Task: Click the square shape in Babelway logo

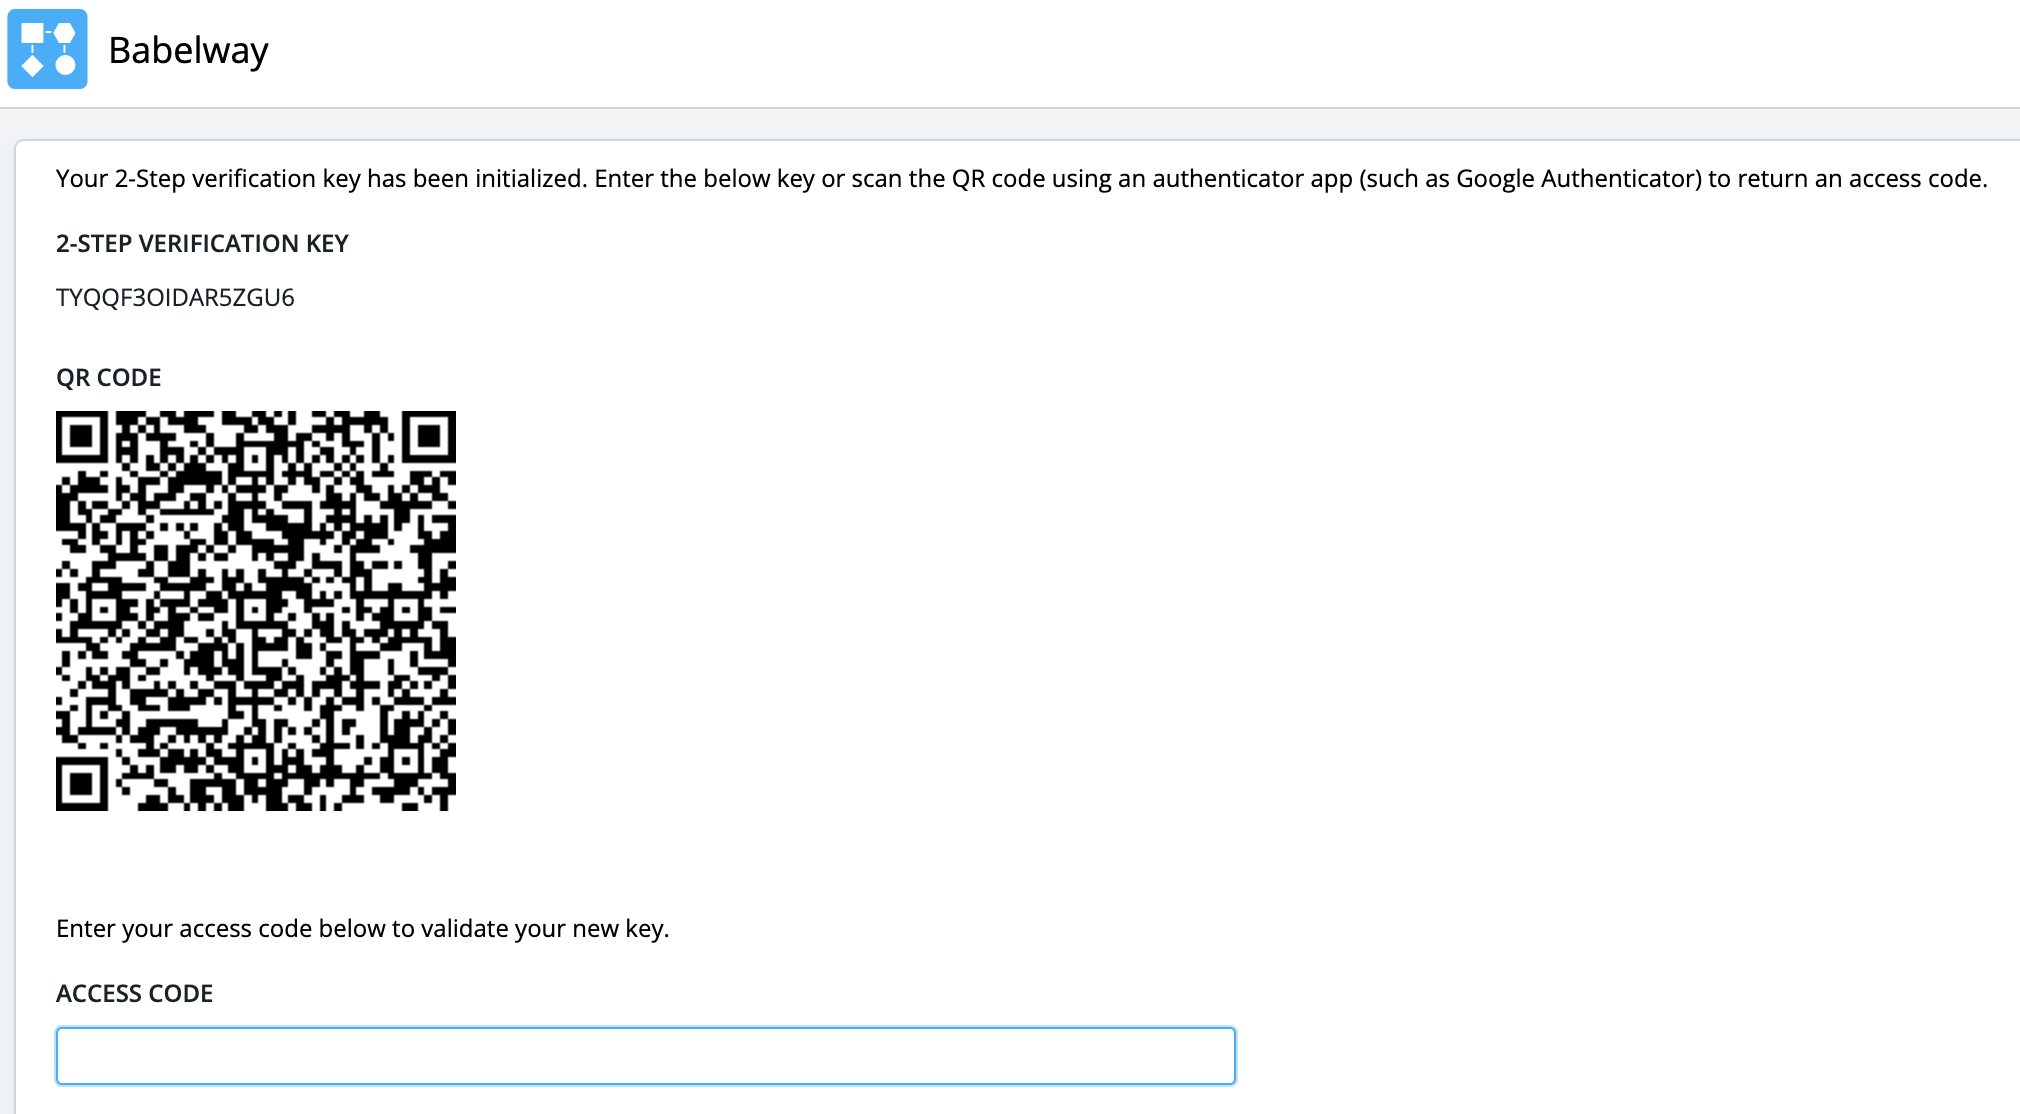Action: pos(32,33)
